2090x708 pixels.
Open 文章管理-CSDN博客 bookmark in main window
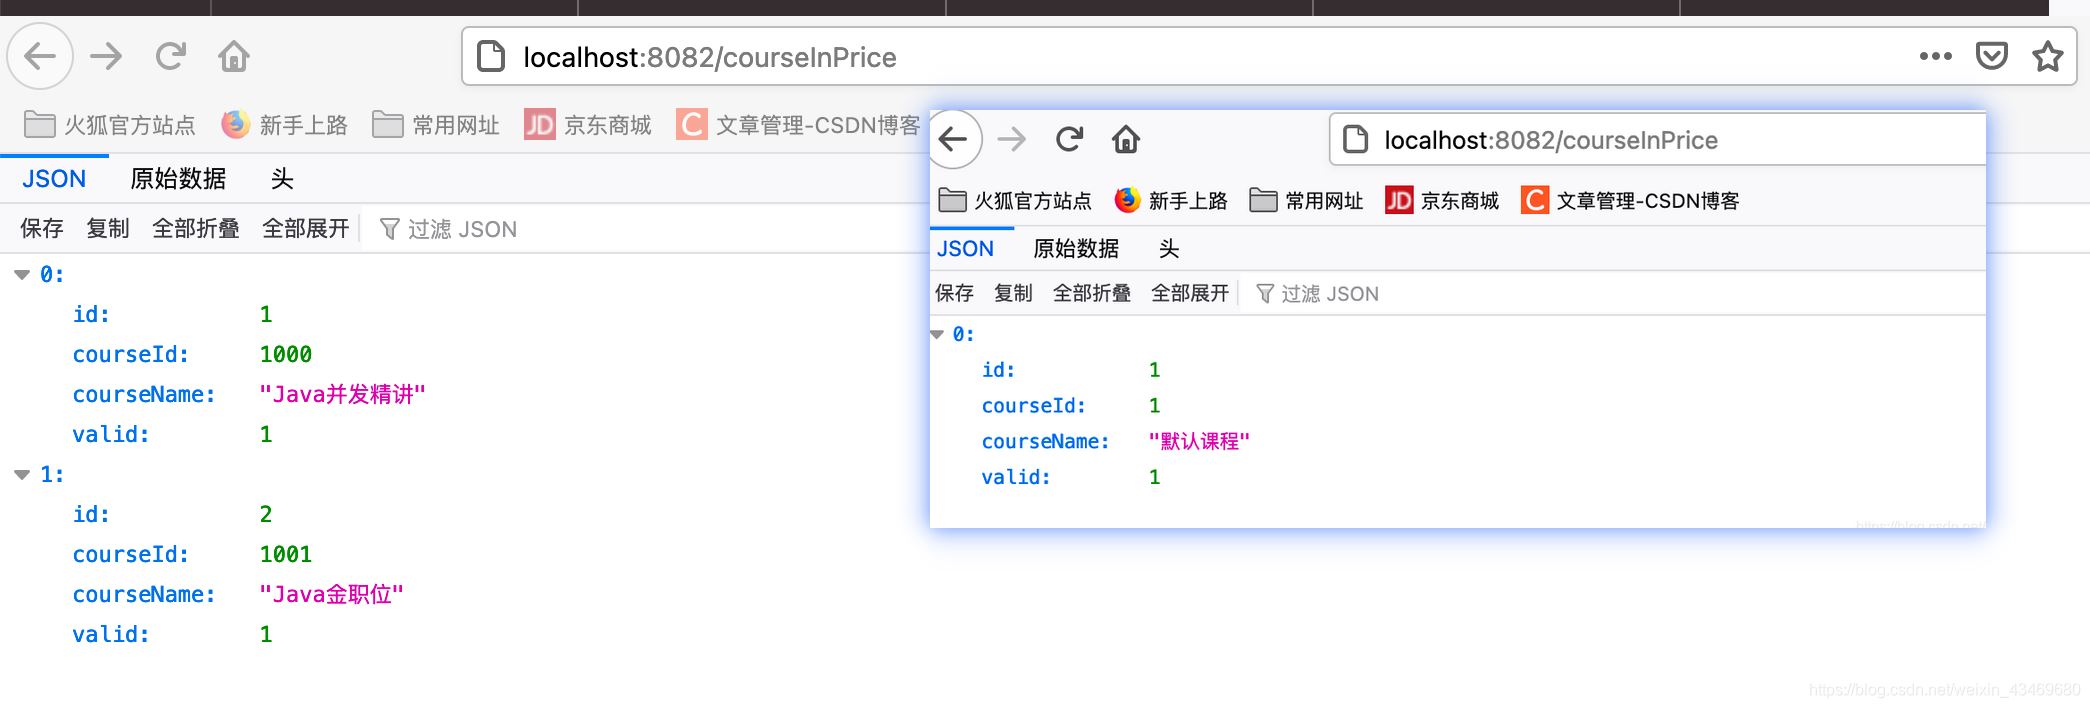[798, 125]
